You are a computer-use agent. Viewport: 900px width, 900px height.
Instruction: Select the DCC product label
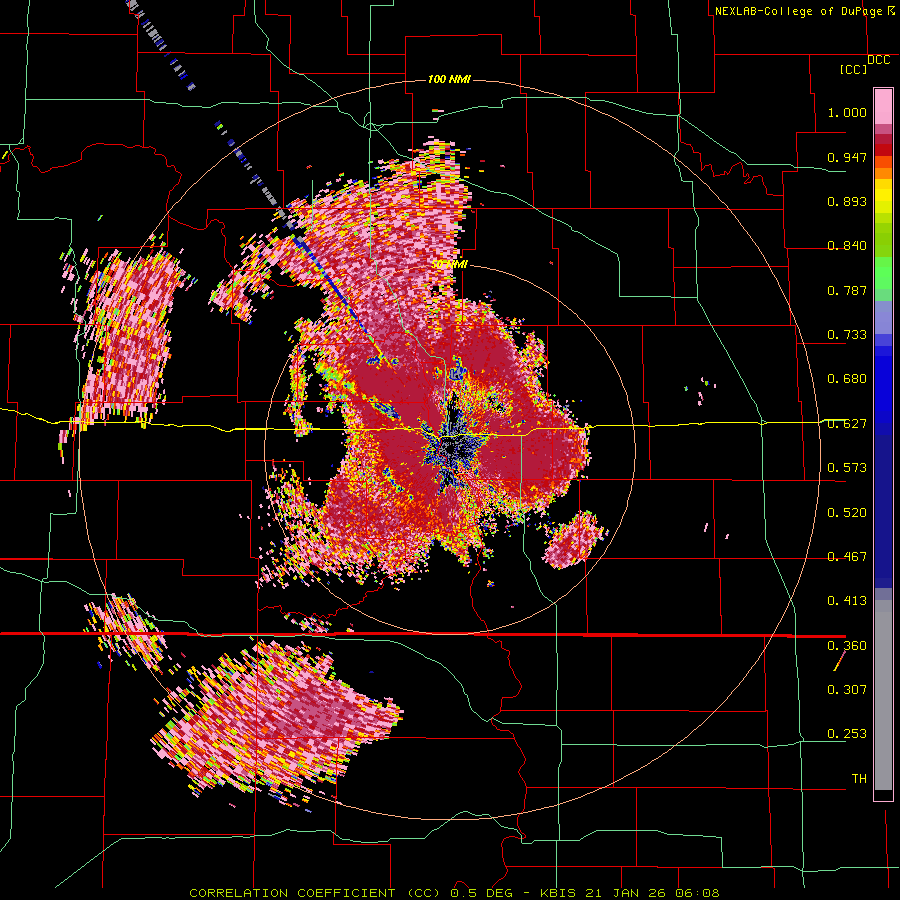(x=878, y=60)
